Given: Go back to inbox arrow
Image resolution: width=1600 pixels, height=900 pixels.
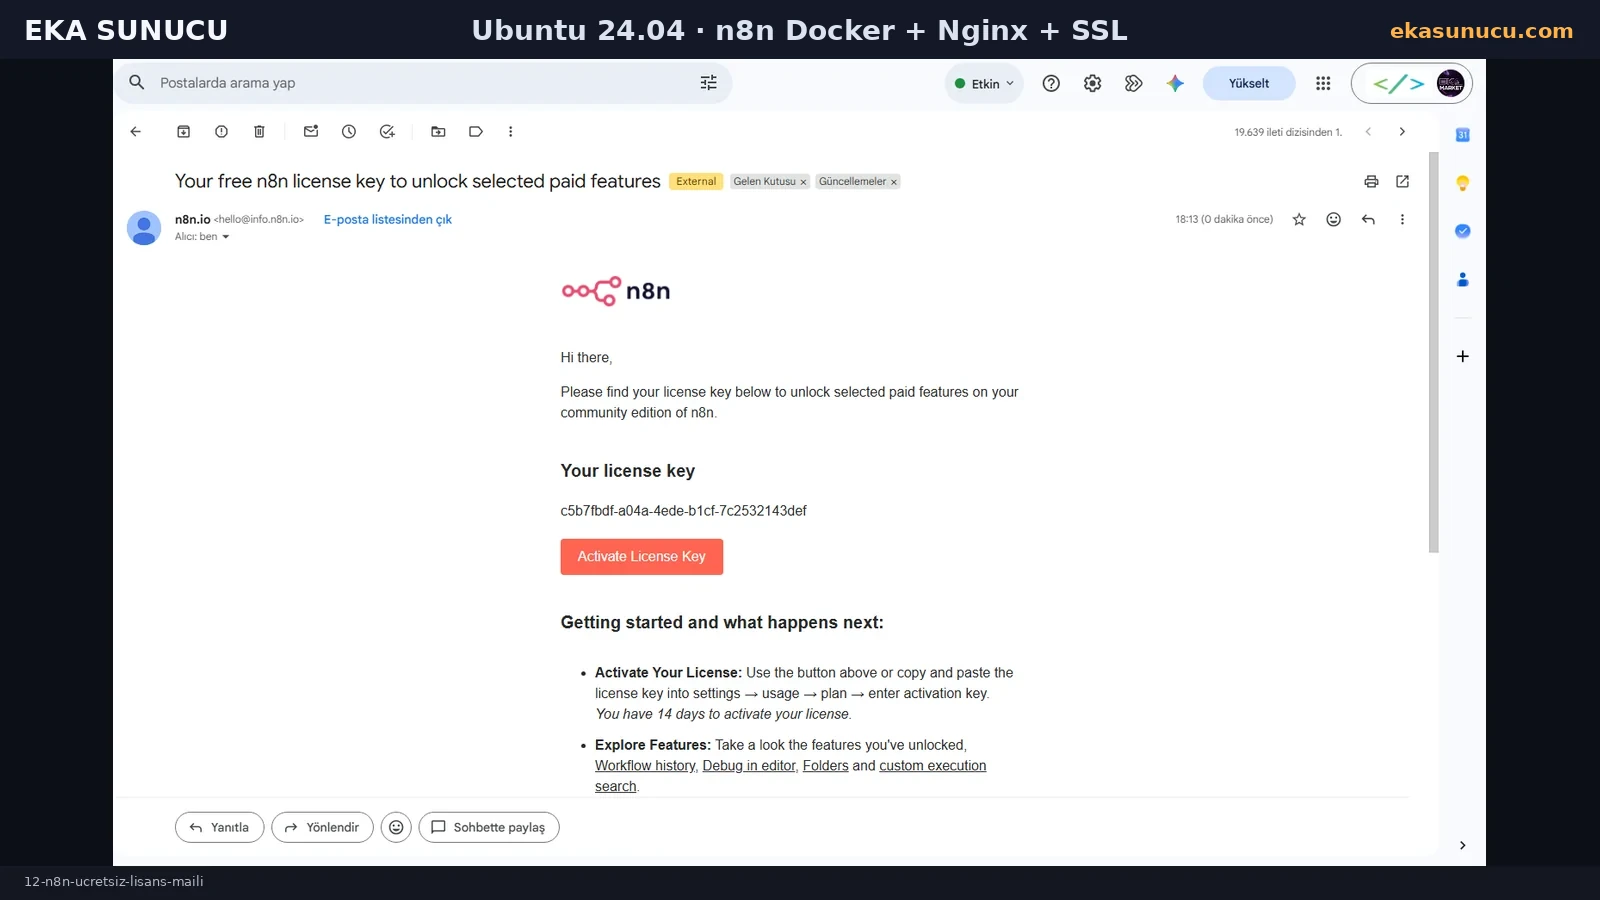Looking at the screenshot, I should pyautogui.click(x=136, y=132).
